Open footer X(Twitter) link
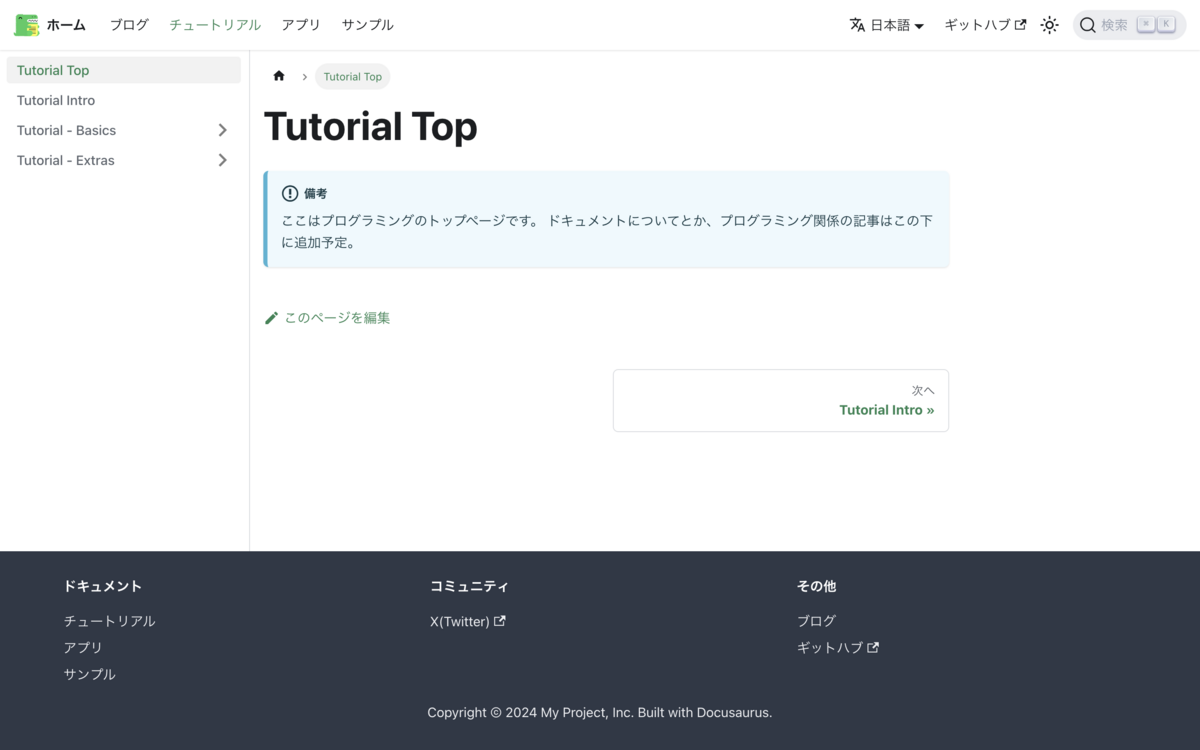The height and width of the screenshot is (750, 1200). (468, 621)
